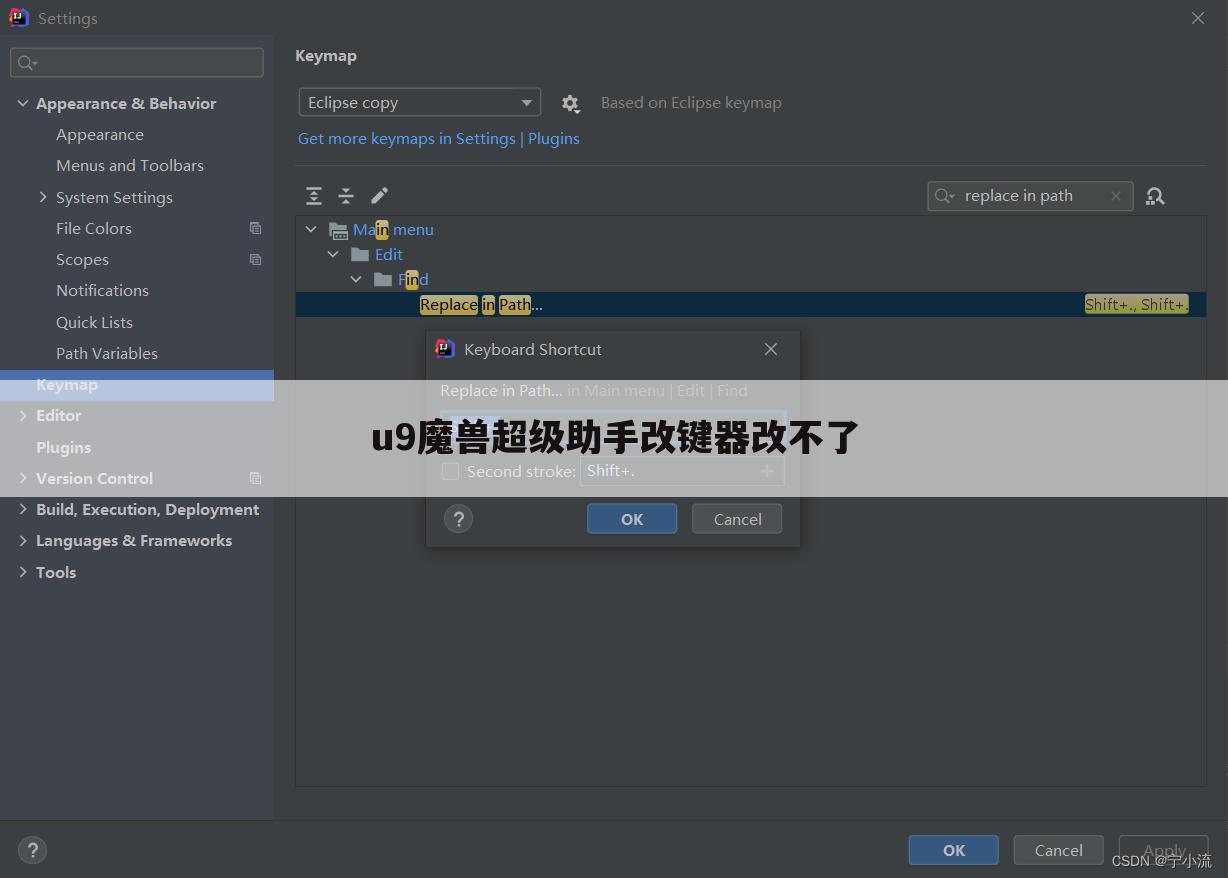Click the Find folder icon in tree

383,280
